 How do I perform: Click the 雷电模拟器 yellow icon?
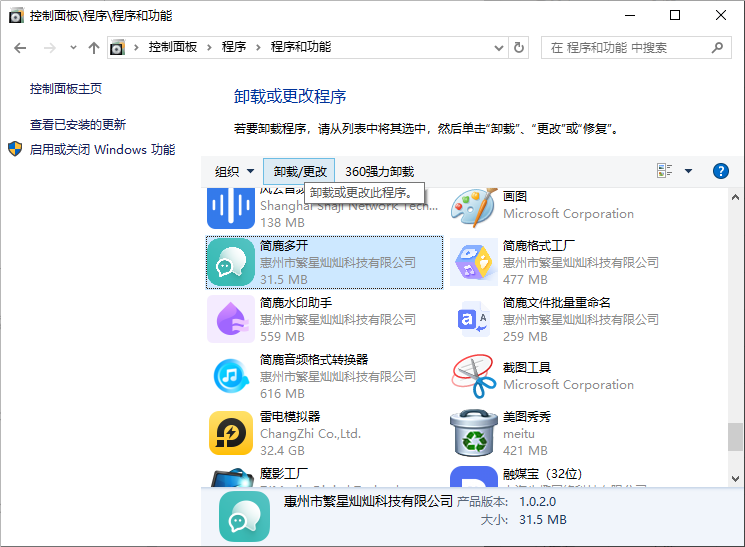pos(231,433)
